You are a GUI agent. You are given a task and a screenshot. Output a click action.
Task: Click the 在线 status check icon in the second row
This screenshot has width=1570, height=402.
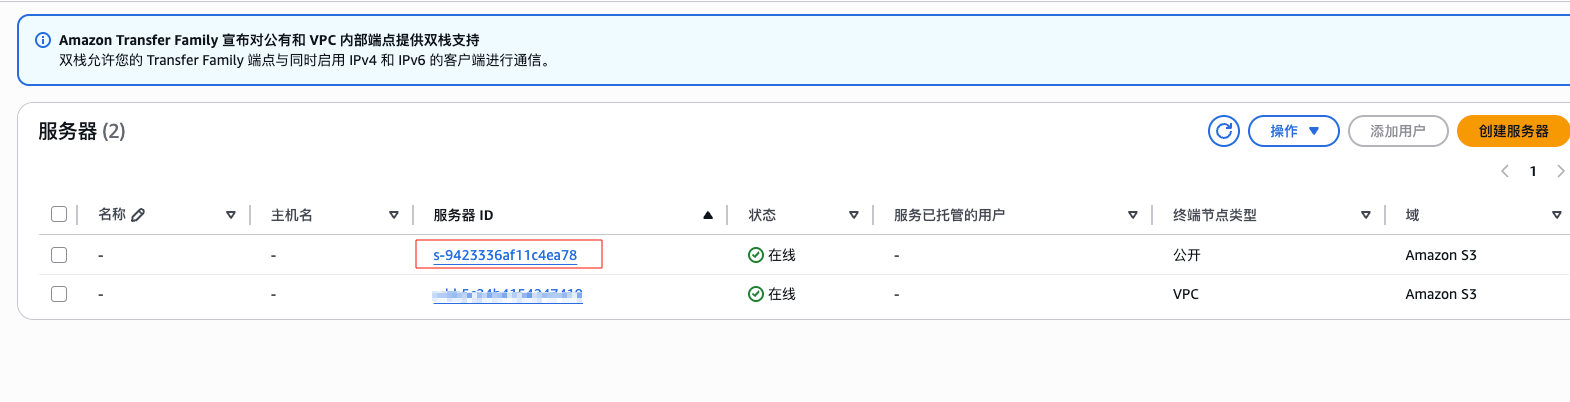coord(756,294)
